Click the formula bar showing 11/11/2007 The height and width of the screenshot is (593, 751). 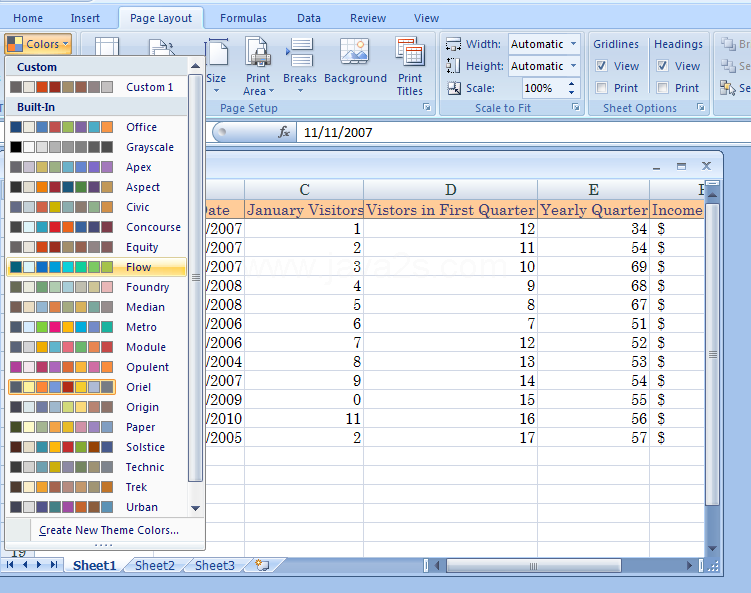[523, 132]
